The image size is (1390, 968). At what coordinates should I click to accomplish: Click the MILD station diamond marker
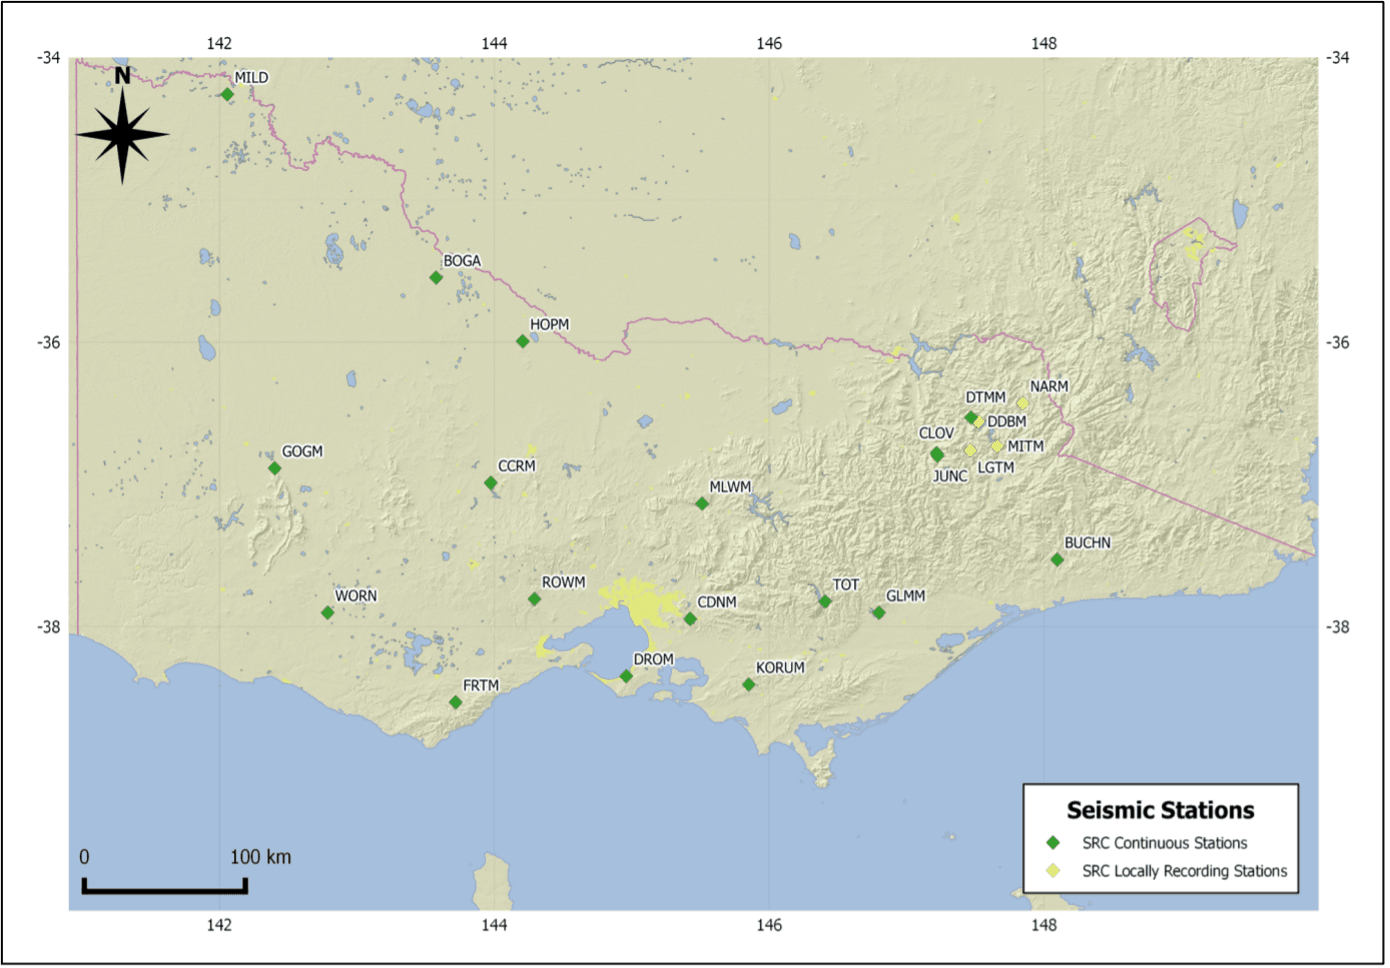227,94
